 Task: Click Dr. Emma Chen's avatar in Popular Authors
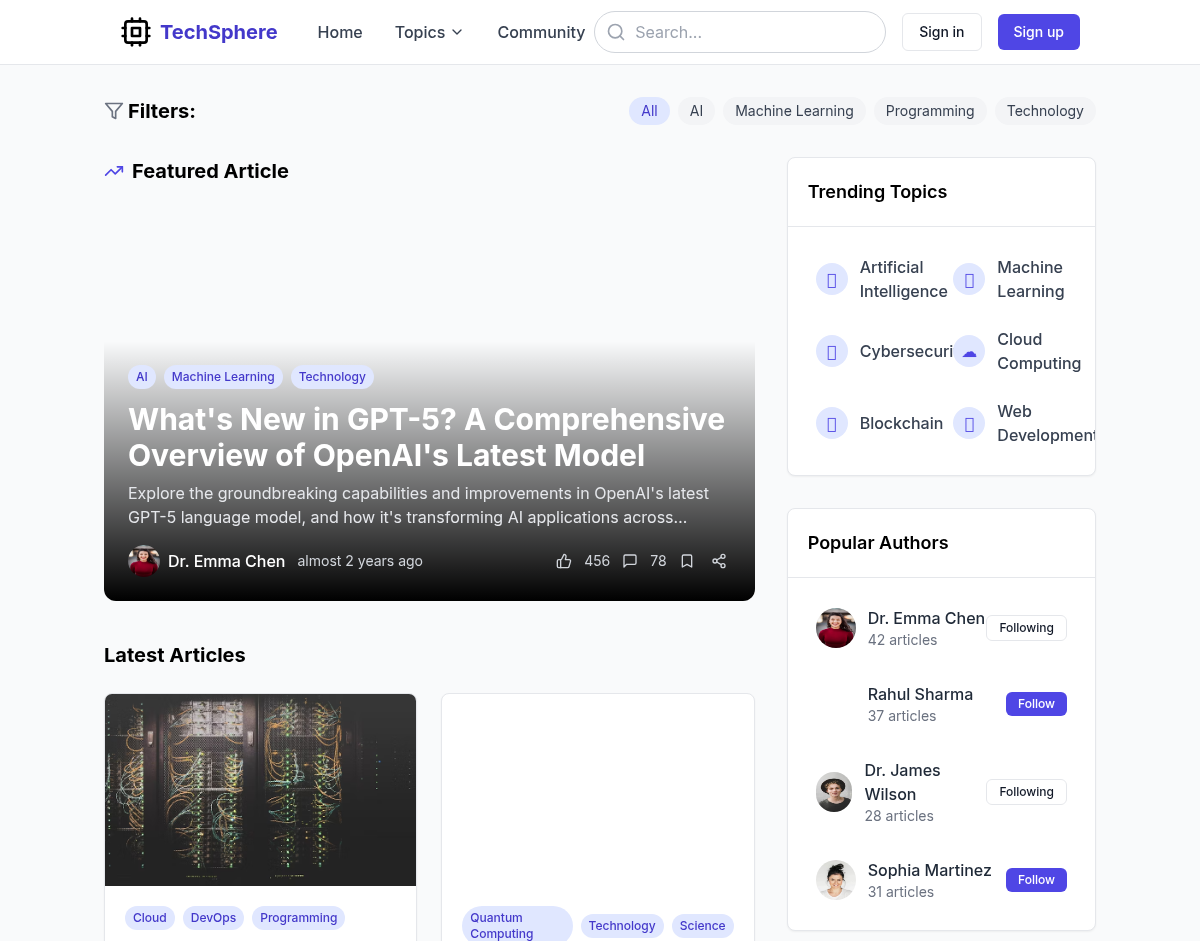click(x=836, y=628)
